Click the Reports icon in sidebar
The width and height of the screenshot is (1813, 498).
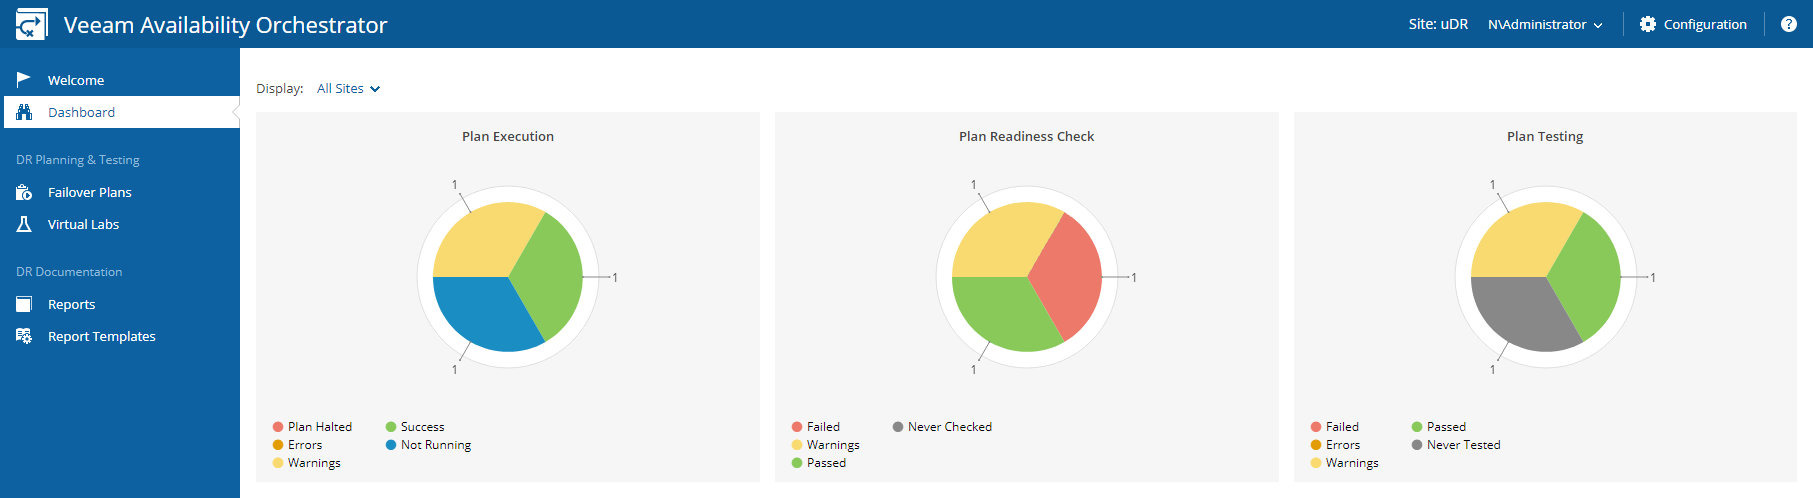click(x=24, y=304)
